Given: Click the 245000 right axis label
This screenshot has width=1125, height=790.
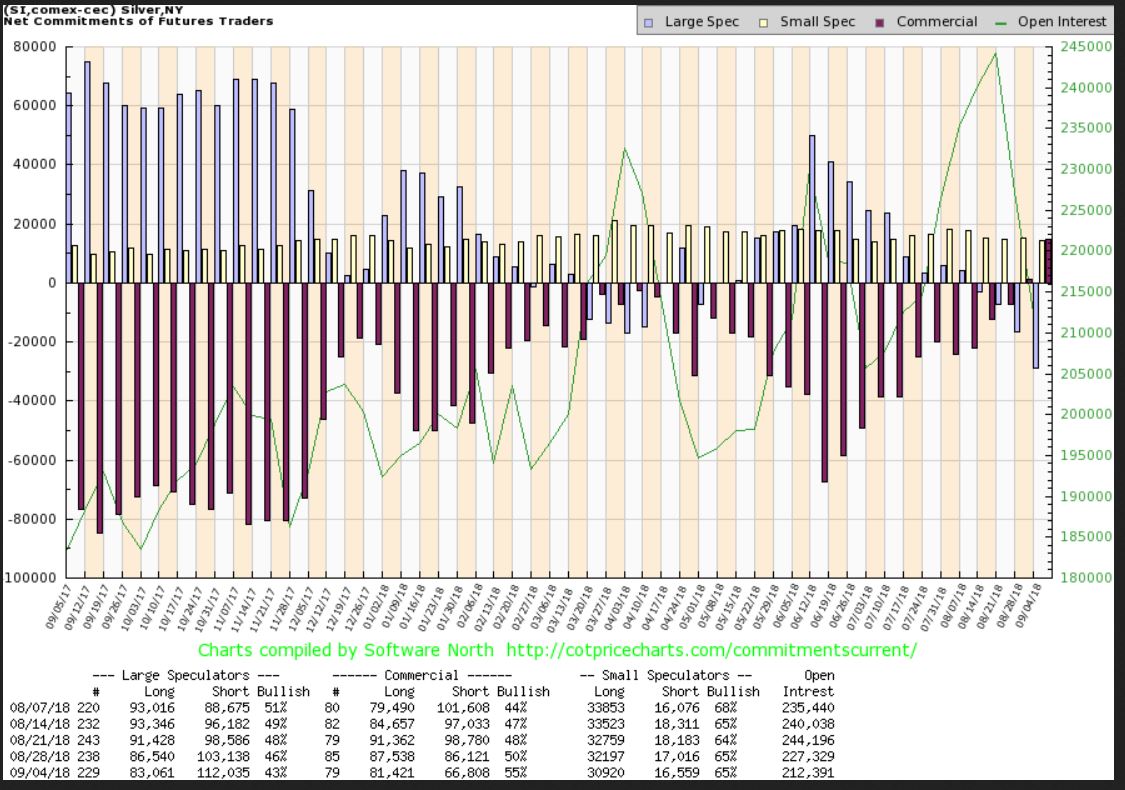Looking at the screenshot, I should pos(1084,46).
